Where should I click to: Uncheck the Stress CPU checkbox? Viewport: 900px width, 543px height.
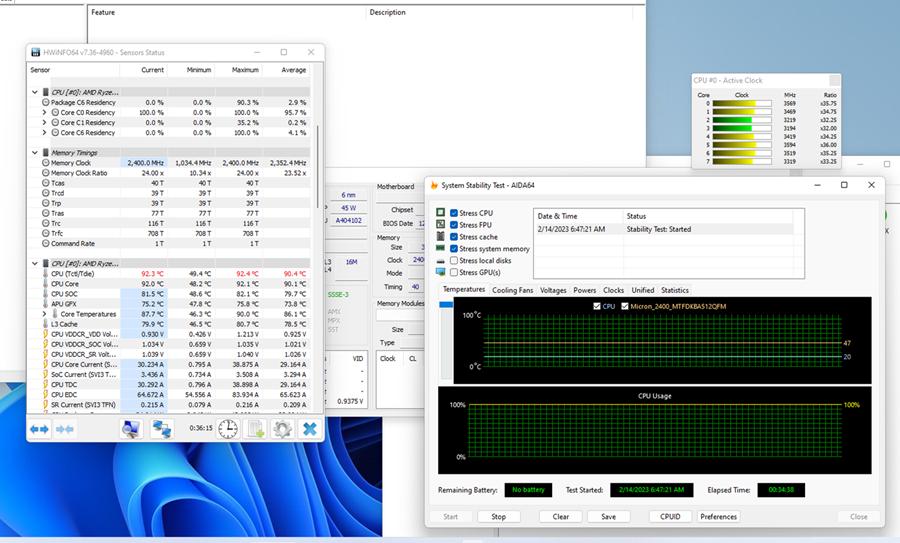click(455, 213)
